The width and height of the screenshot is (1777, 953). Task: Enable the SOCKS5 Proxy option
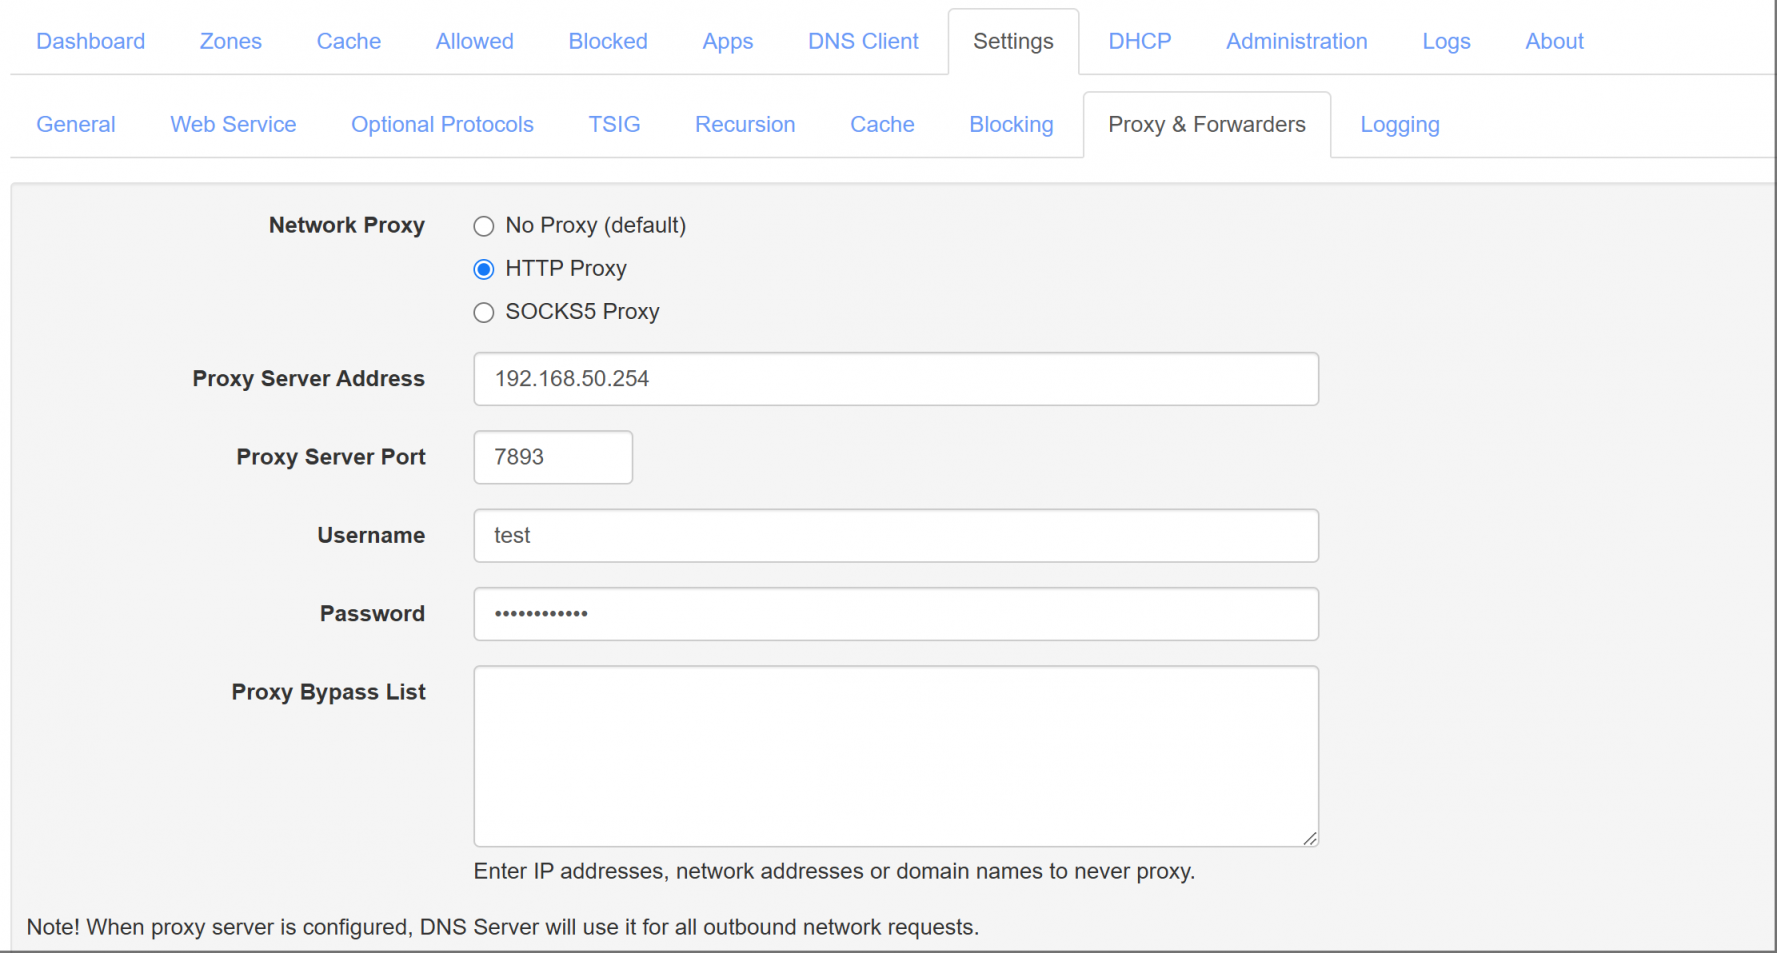pyautogui.click(x=484, y=312)
